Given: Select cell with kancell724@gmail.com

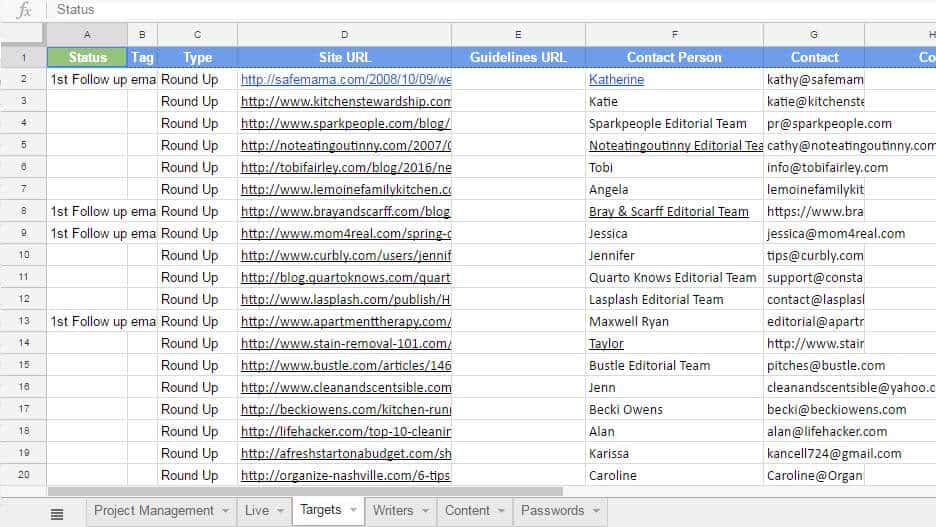Looking at the screenshot, I should point(814,454).
